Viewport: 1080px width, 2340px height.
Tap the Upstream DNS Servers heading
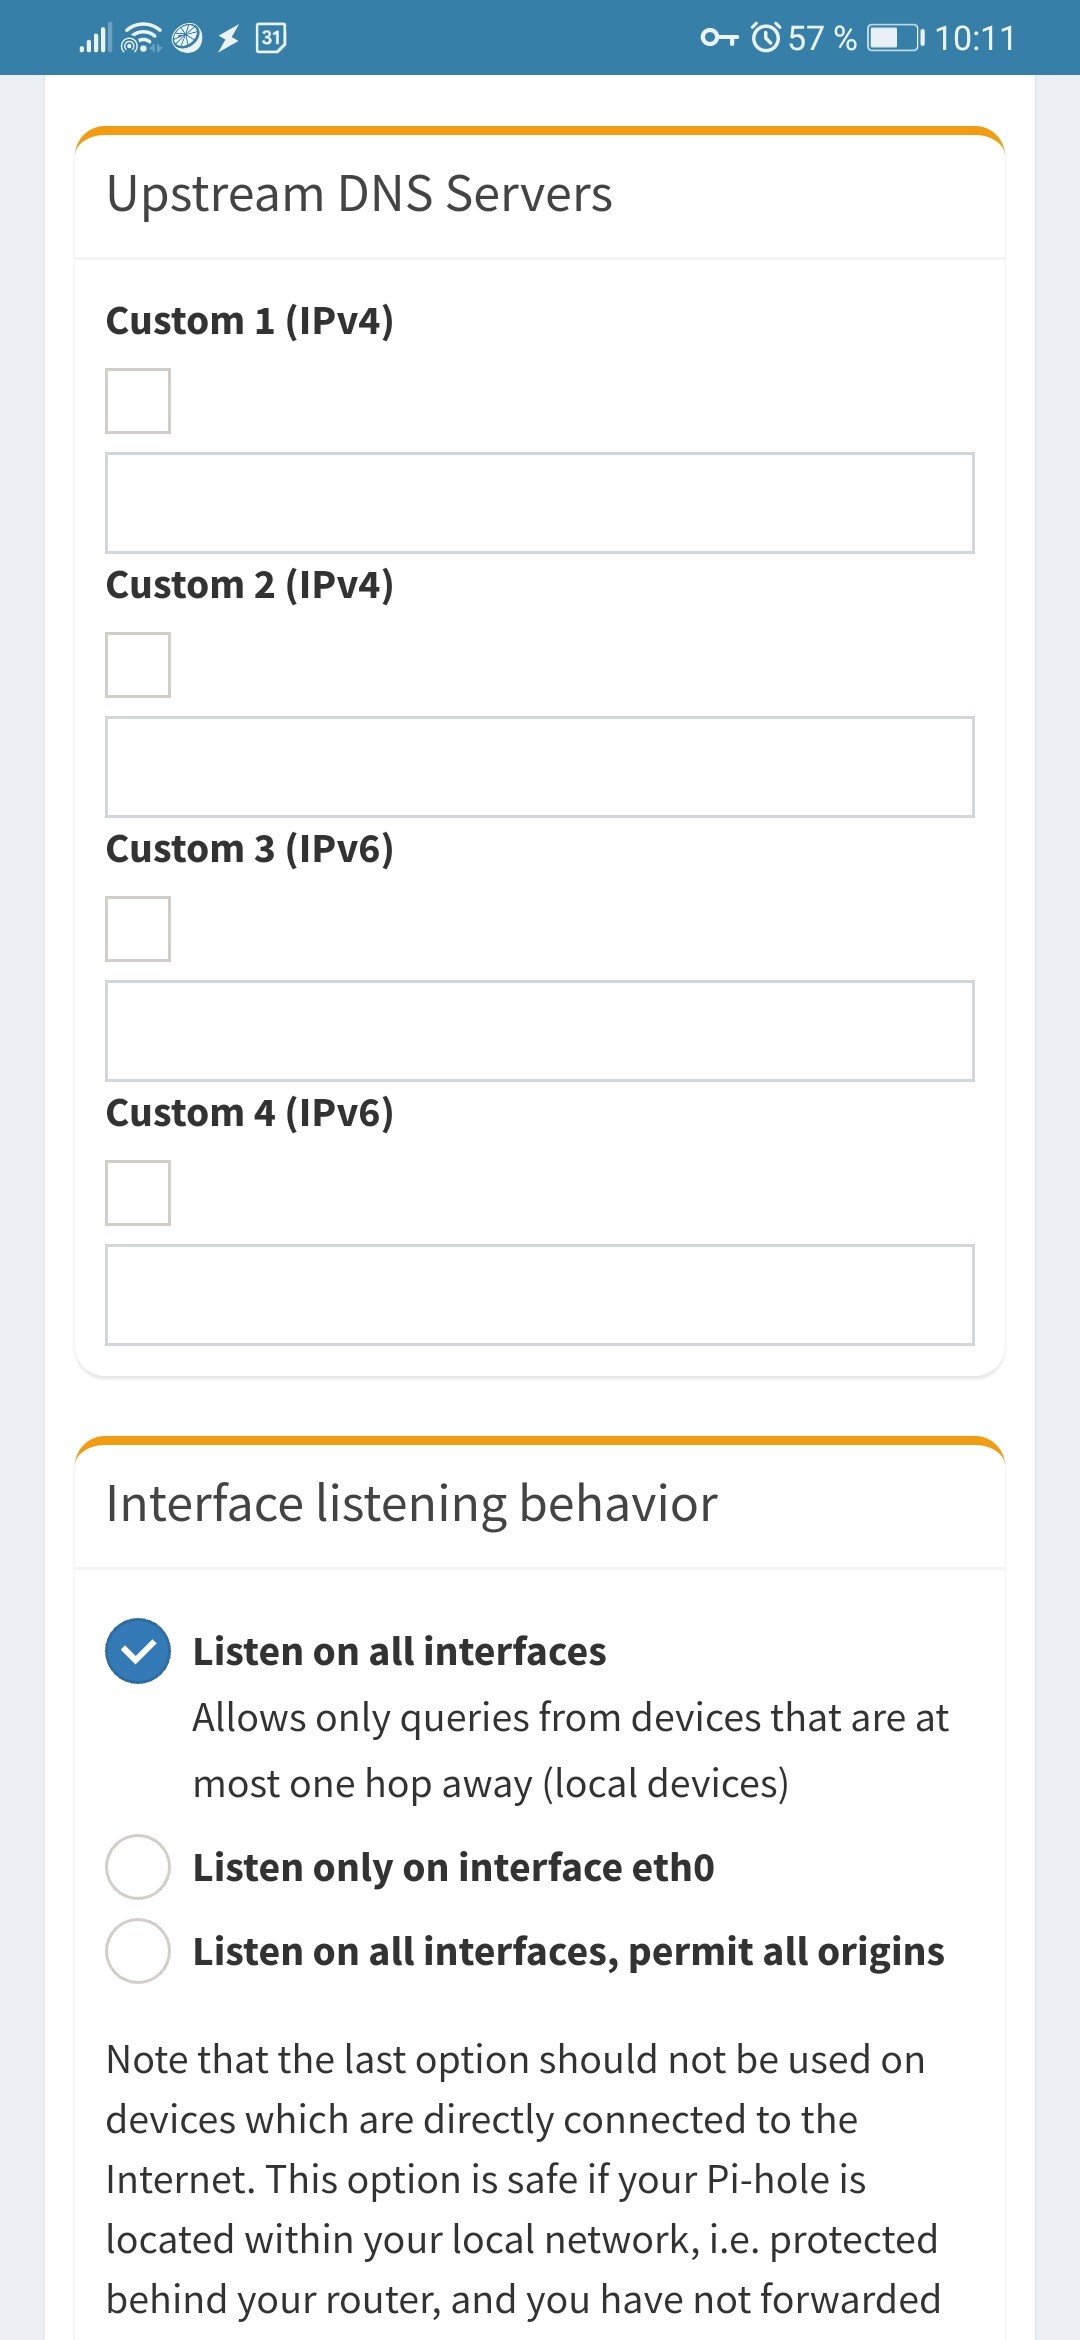[x=359, y=194]
